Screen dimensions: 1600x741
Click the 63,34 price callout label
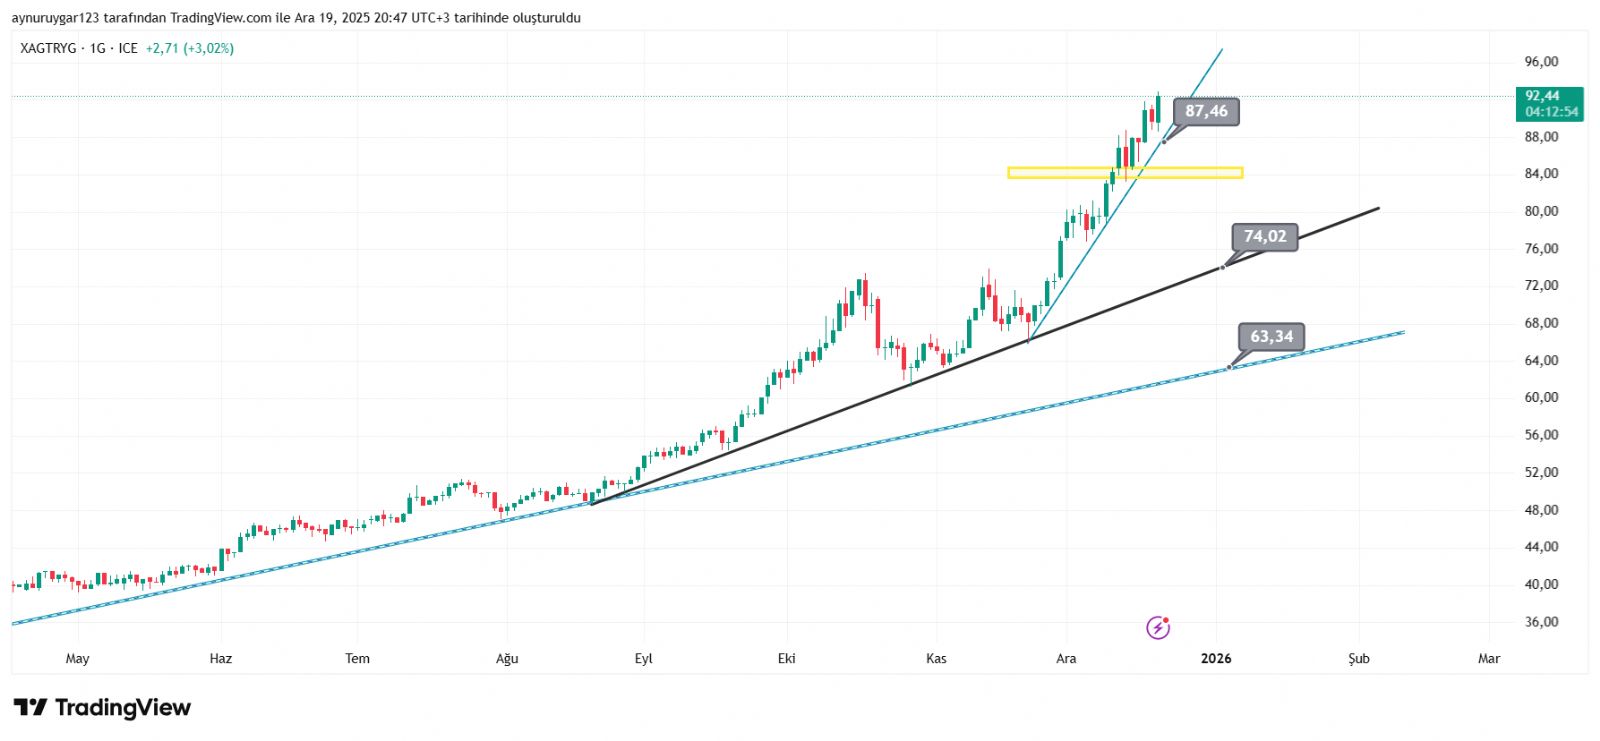click(x=1271, y=337)
